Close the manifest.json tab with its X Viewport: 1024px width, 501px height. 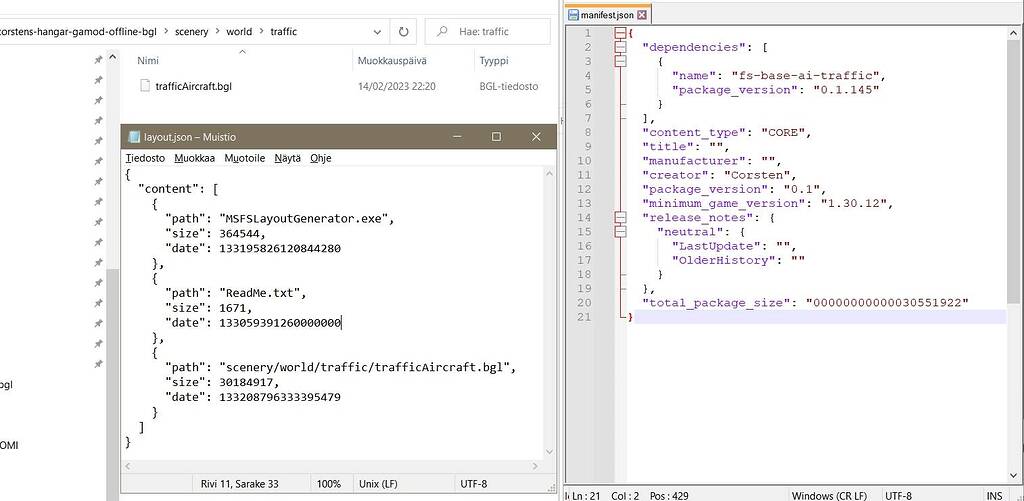coord(642,15)
